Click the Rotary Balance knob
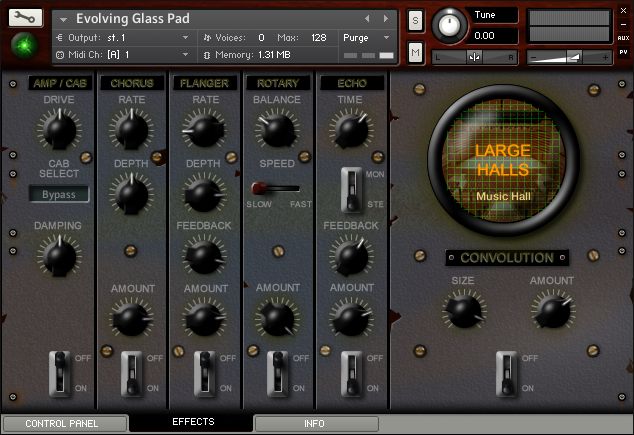This screenshot has height=435, width=634. tap(277, 129)
